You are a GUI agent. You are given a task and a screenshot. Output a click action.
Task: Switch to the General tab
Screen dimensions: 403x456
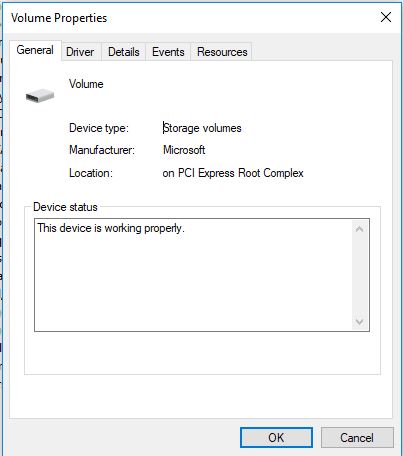35,50
